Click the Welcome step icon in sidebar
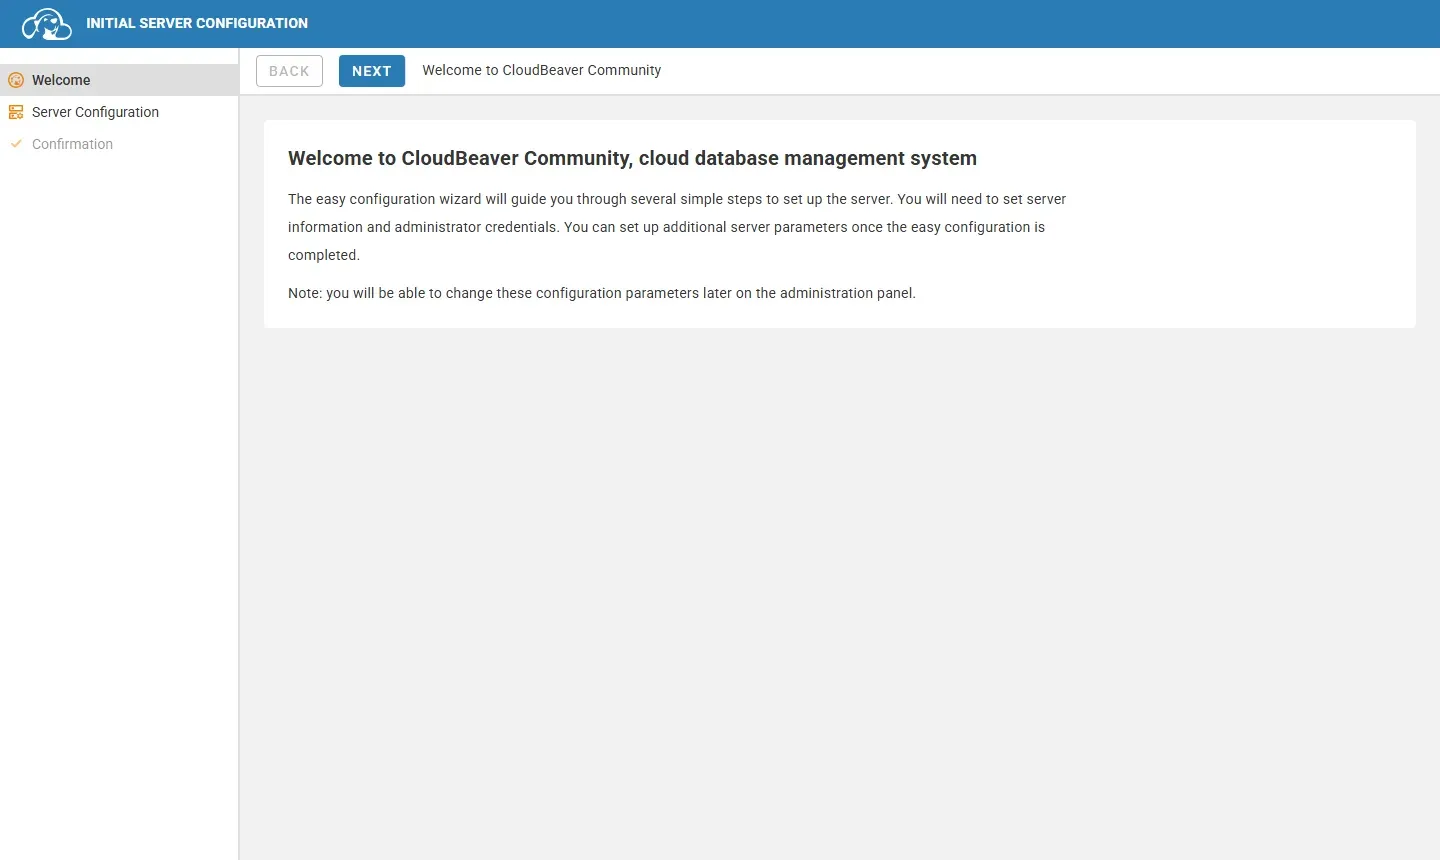The image size is (1440, 860). (16, 80)
